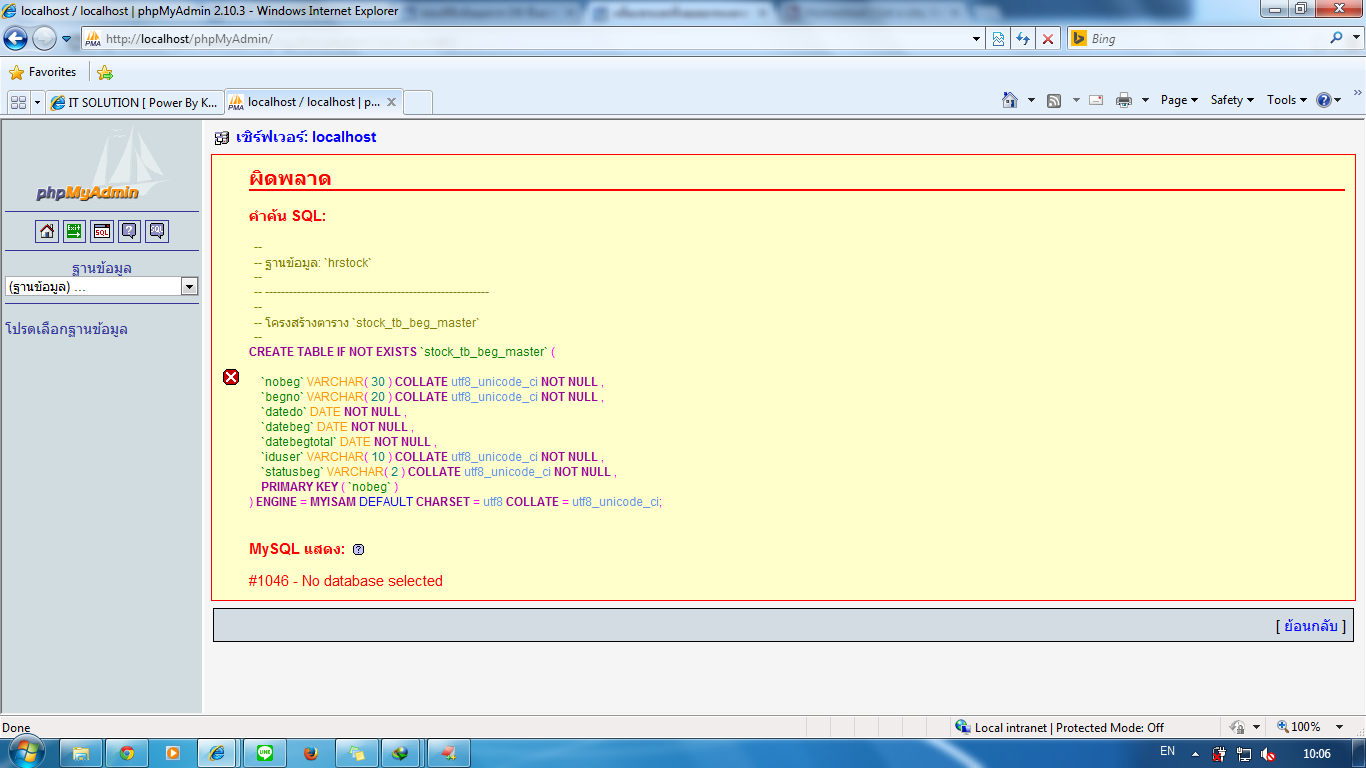Click the green Exit logout icon
Image resolution: width=1366 pixels, height=768 pixels.
[74, 231]
